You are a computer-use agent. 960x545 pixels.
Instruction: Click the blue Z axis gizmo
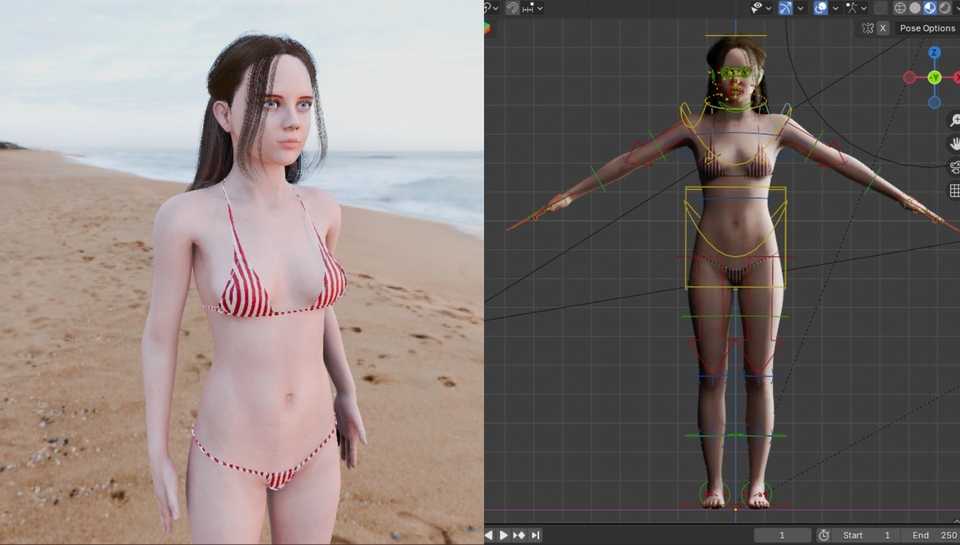pos(934,53)
